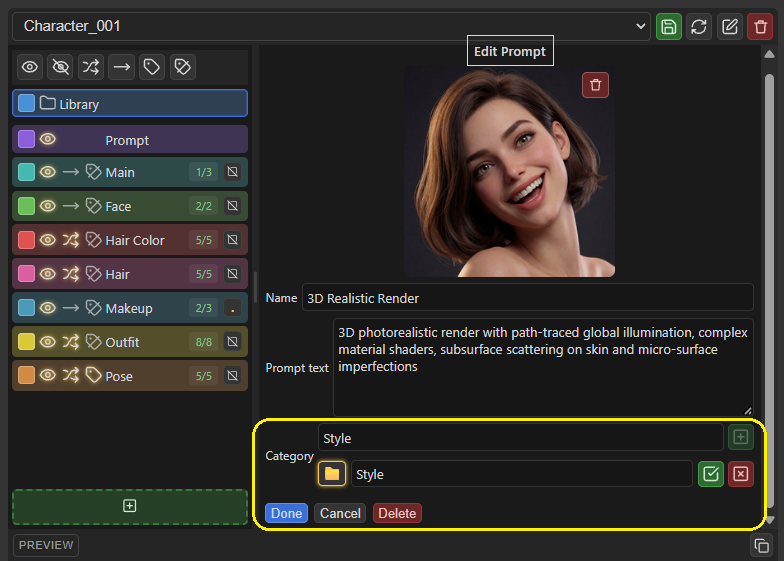Image resolution: width=784 pixels, height=561 pixels.
Task: Click the crossed-image icon on Hair Color row
Action: [x=232, y=240]
